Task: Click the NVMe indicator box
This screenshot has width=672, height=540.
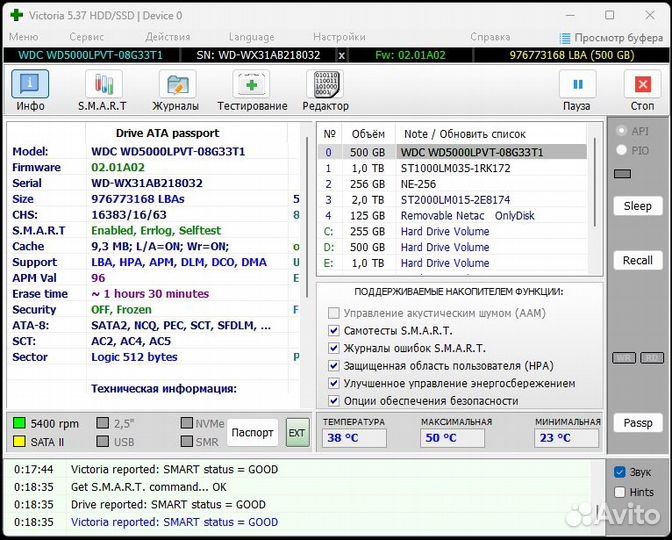Action: (x=186, y=423)
